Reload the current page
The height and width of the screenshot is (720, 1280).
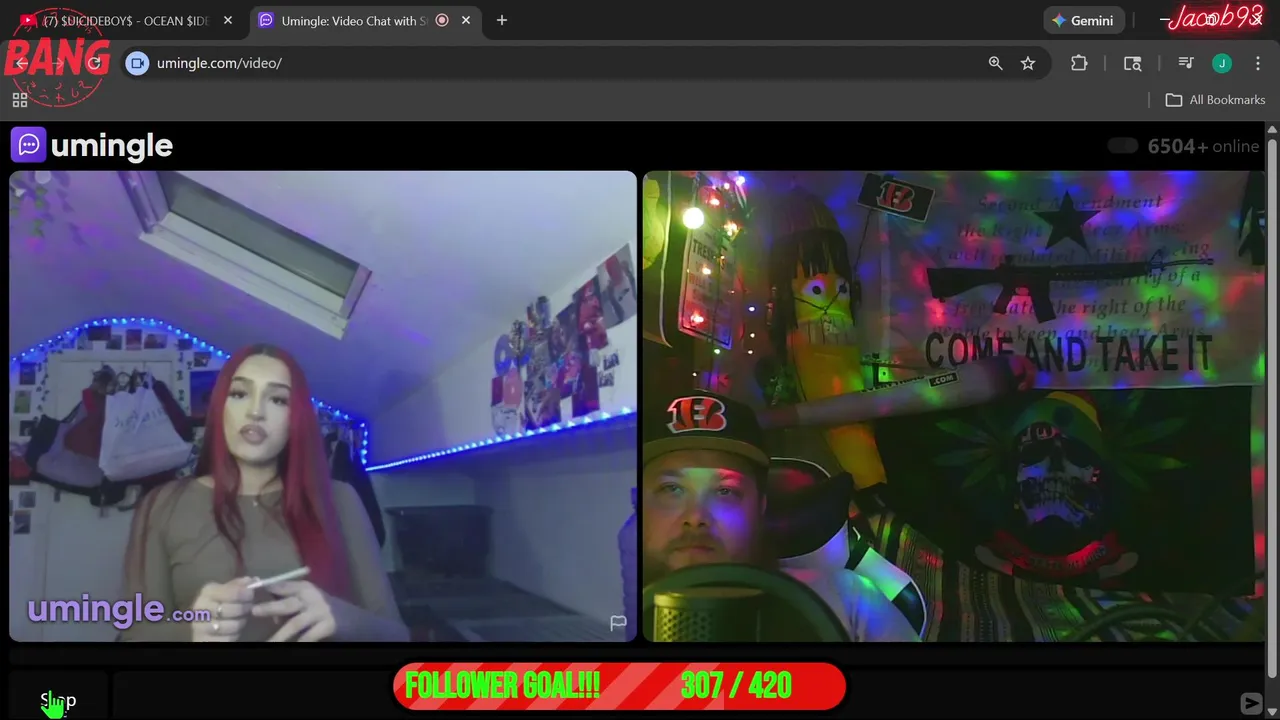[x=94, y=63]
